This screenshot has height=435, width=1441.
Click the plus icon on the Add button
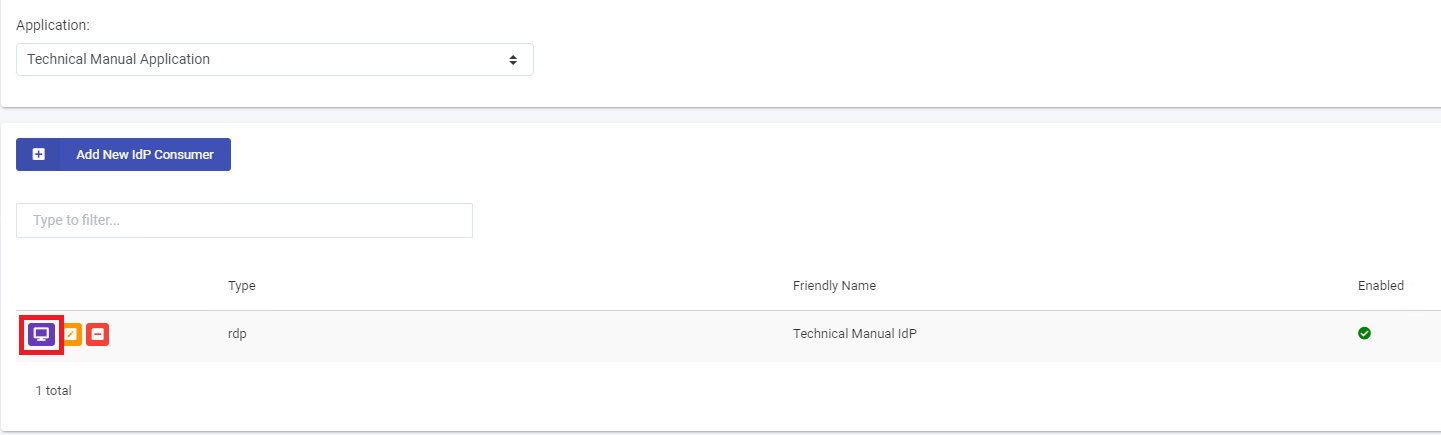pos(39,155)
